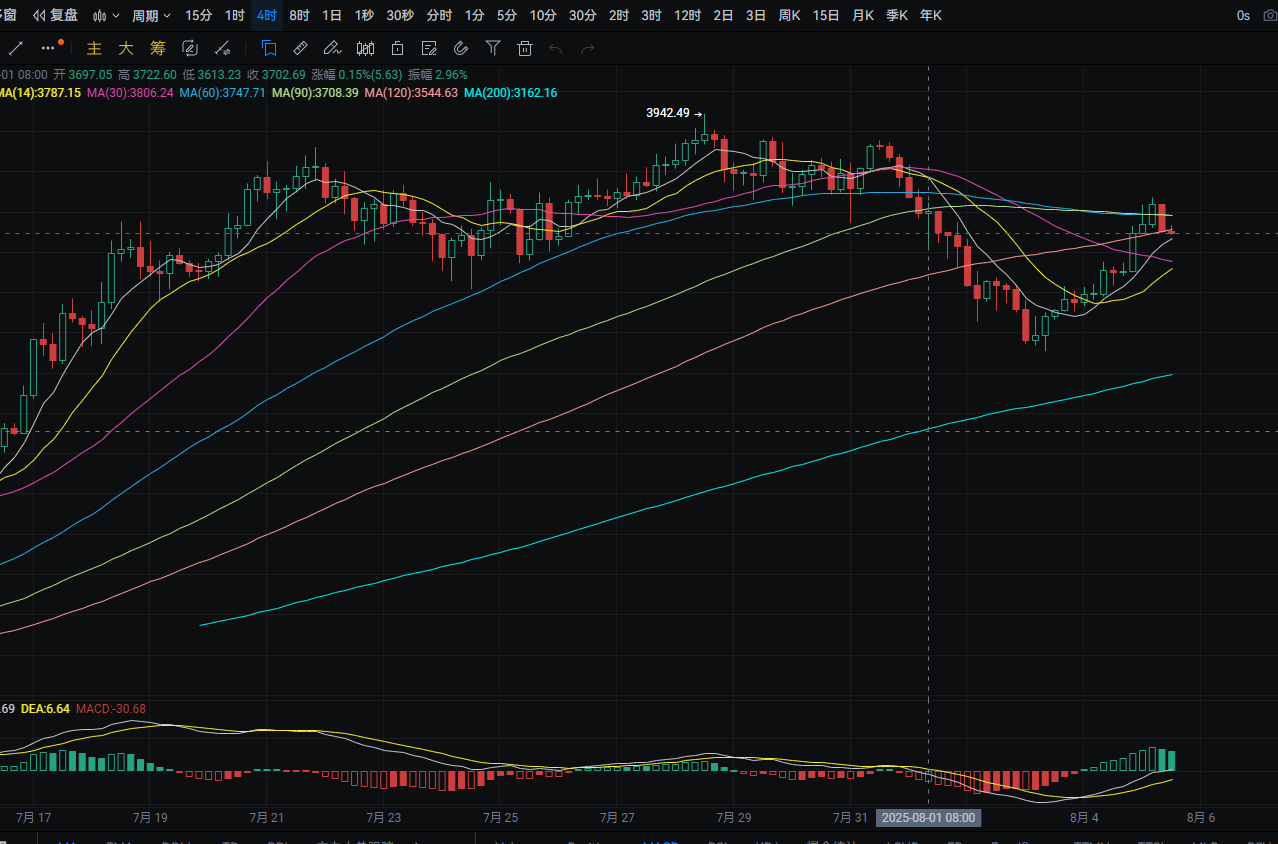
Task: Expand the 周期 period dropdown
Action: (x=151, y=15)
